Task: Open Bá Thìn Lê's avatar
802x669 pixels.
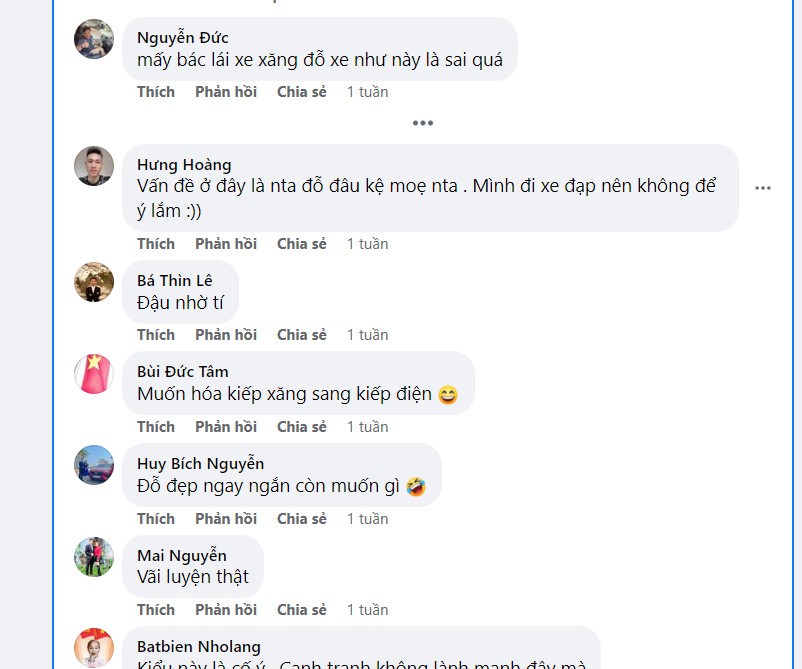Action: pyautogui.click(x=94, y=282)
